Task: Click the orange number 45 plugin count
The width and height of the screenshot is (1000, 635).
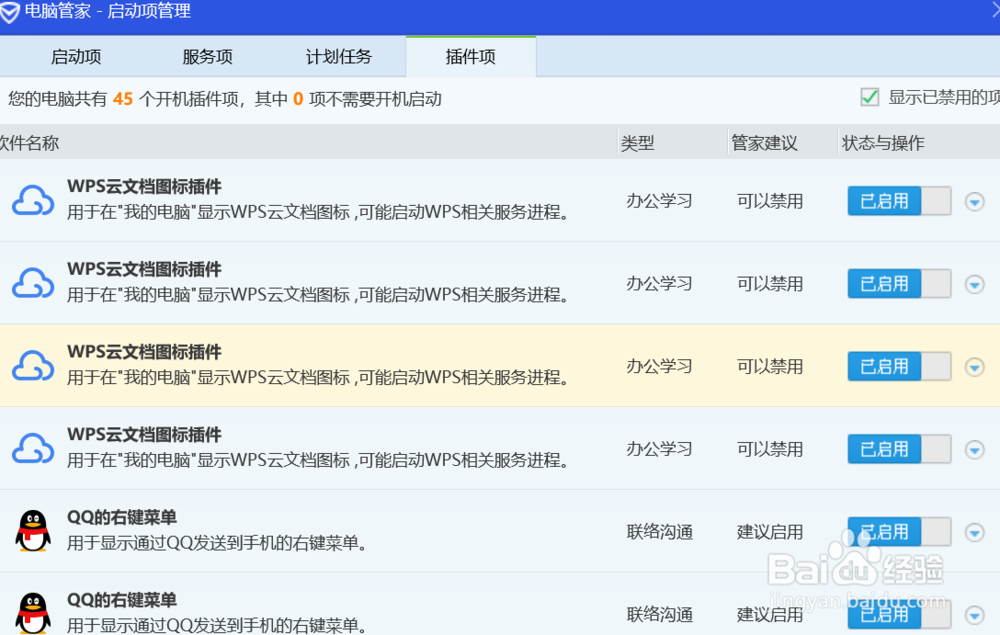Action: click(123, 99)
